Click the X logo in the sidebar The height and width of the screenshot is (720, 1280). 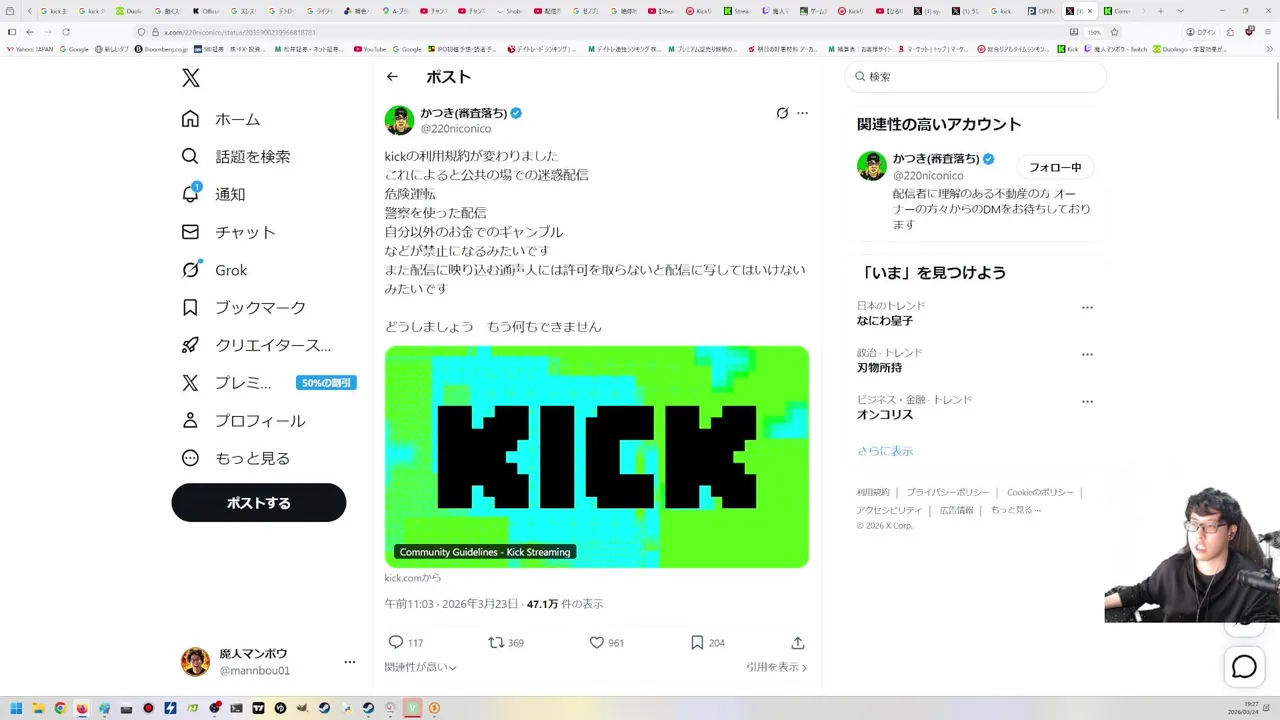pyautogui.click(x=191, y=78)
